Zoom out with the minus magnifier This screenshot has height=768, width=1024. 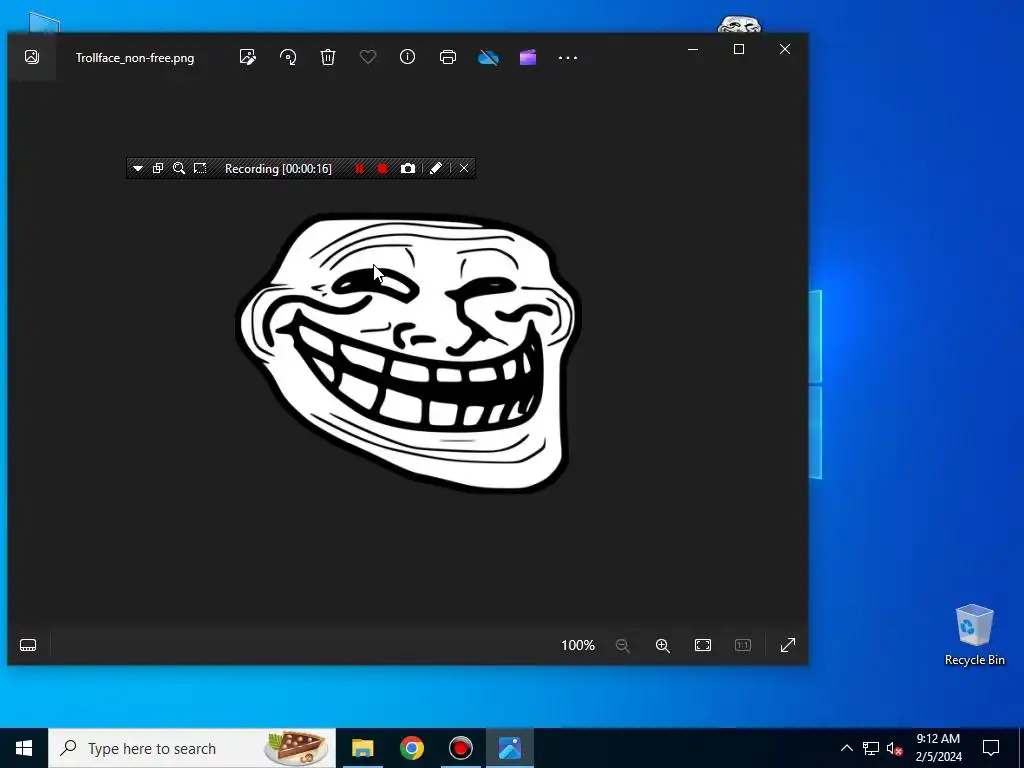[622, 645]
